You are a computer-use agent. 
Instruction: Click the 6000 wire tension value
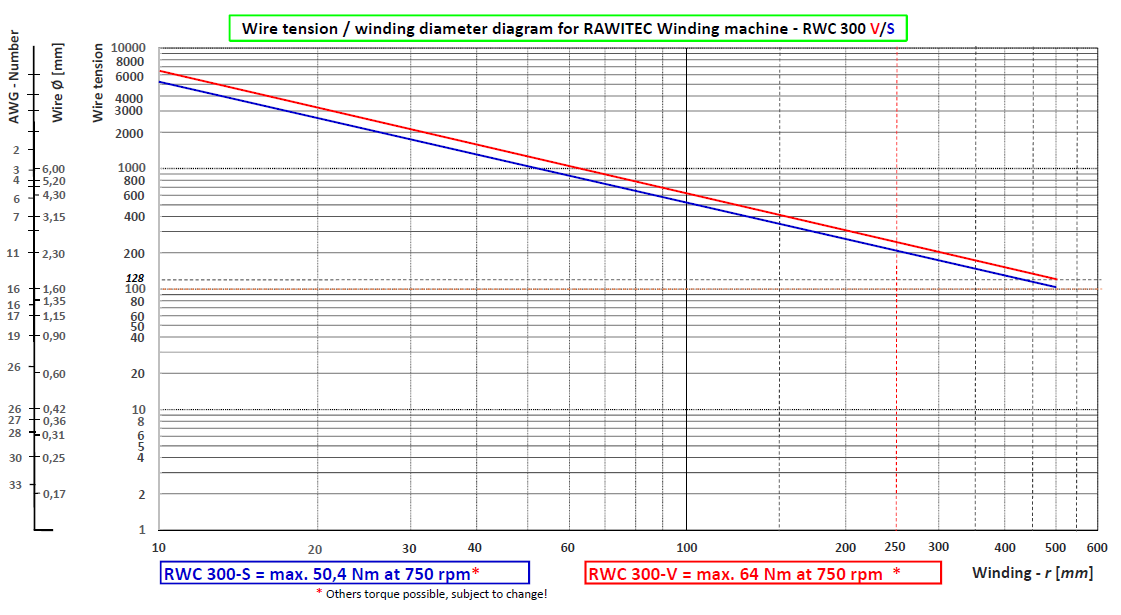[129, 77]
